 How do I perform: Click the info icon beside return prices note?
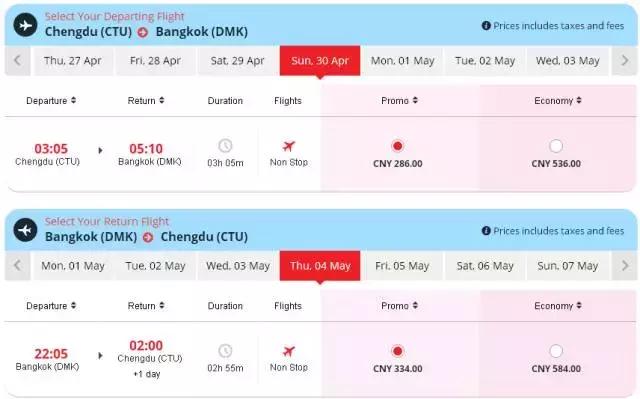pyautogui.click(x=486, y=231)
